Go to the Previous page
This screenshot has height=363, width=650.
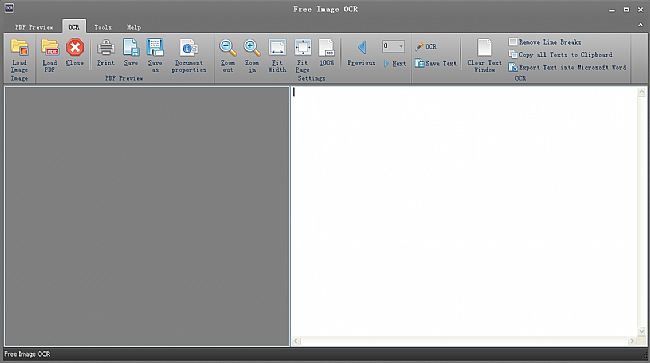point(361,53)
